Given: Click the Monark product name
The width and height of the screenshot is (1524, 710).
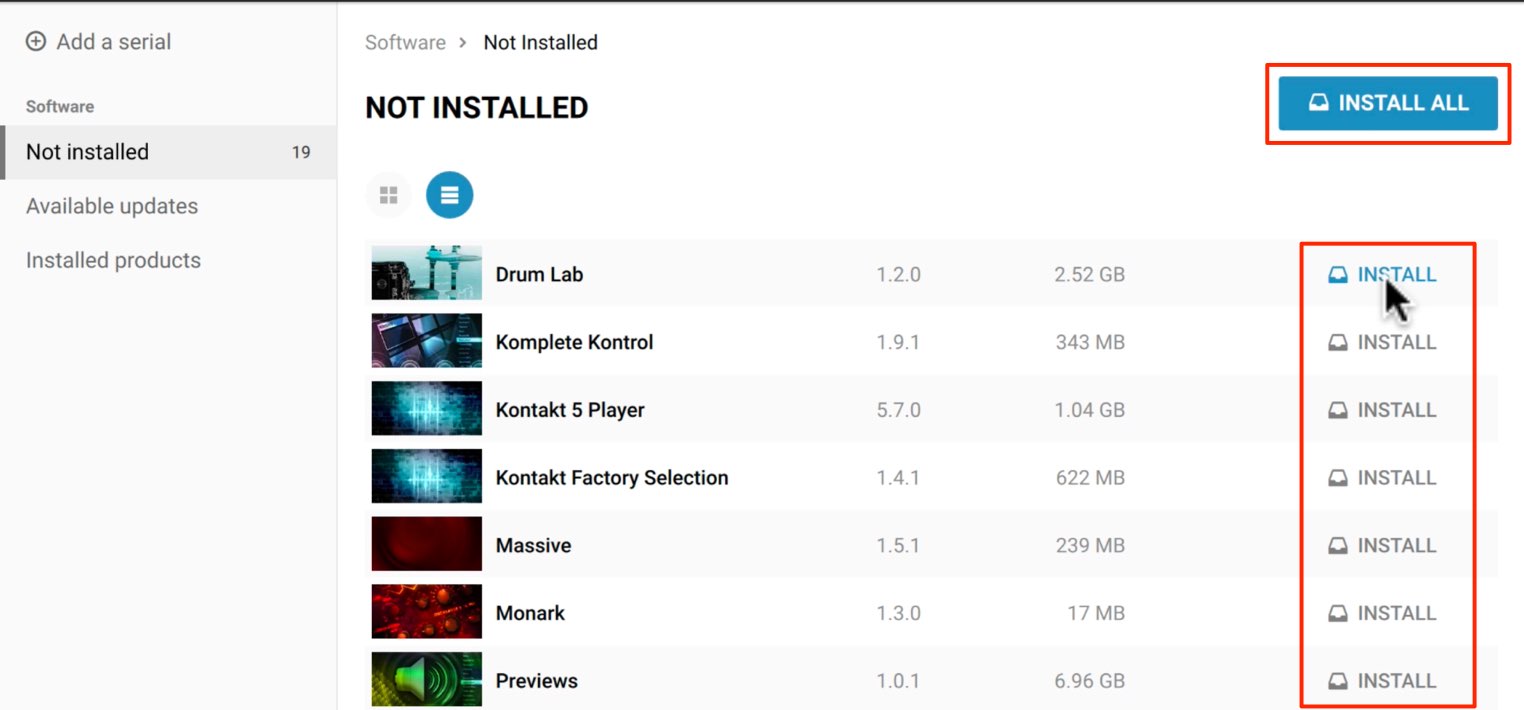Looking at the screenshot, I should pyautogui.click(x=530, y=613).
